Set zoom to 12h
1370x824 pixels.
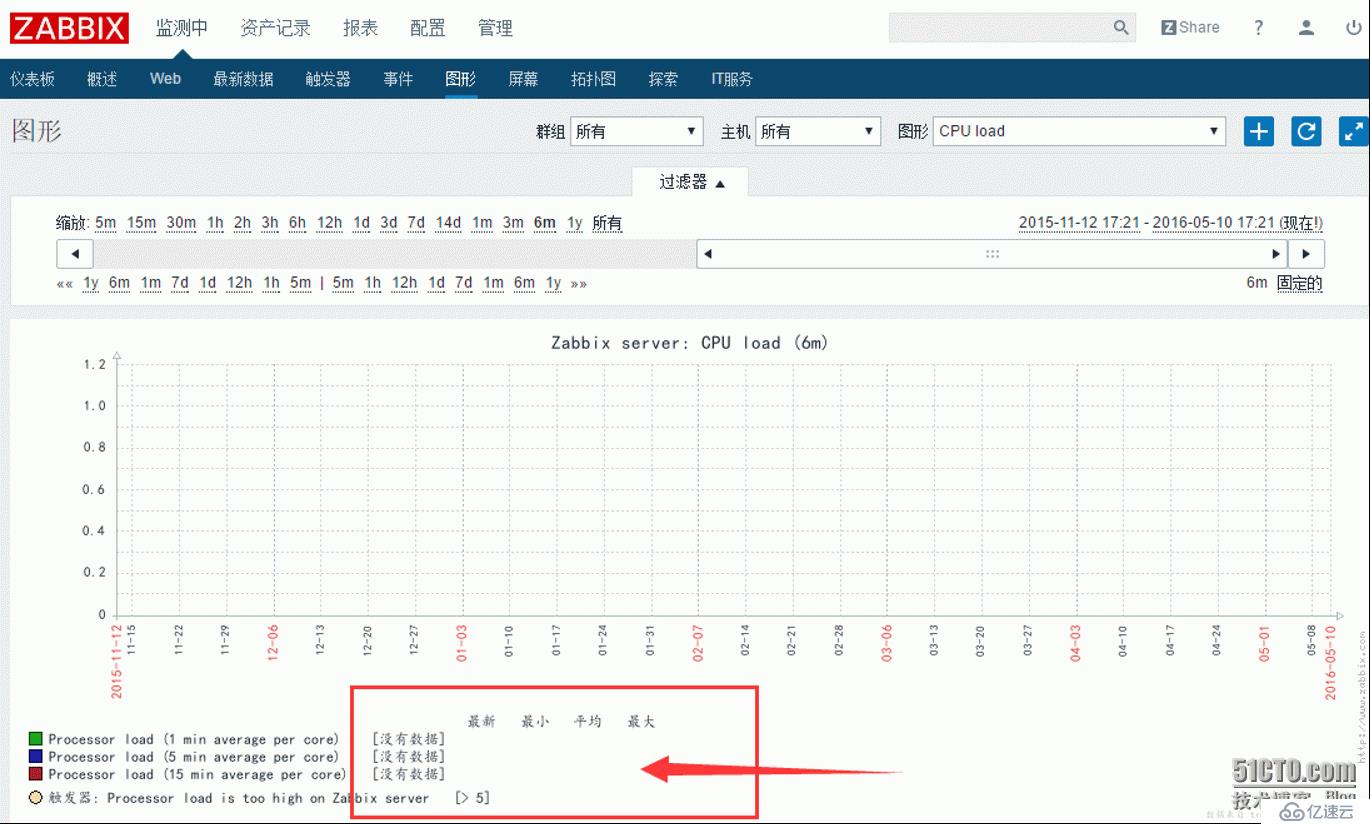[330, 223]
